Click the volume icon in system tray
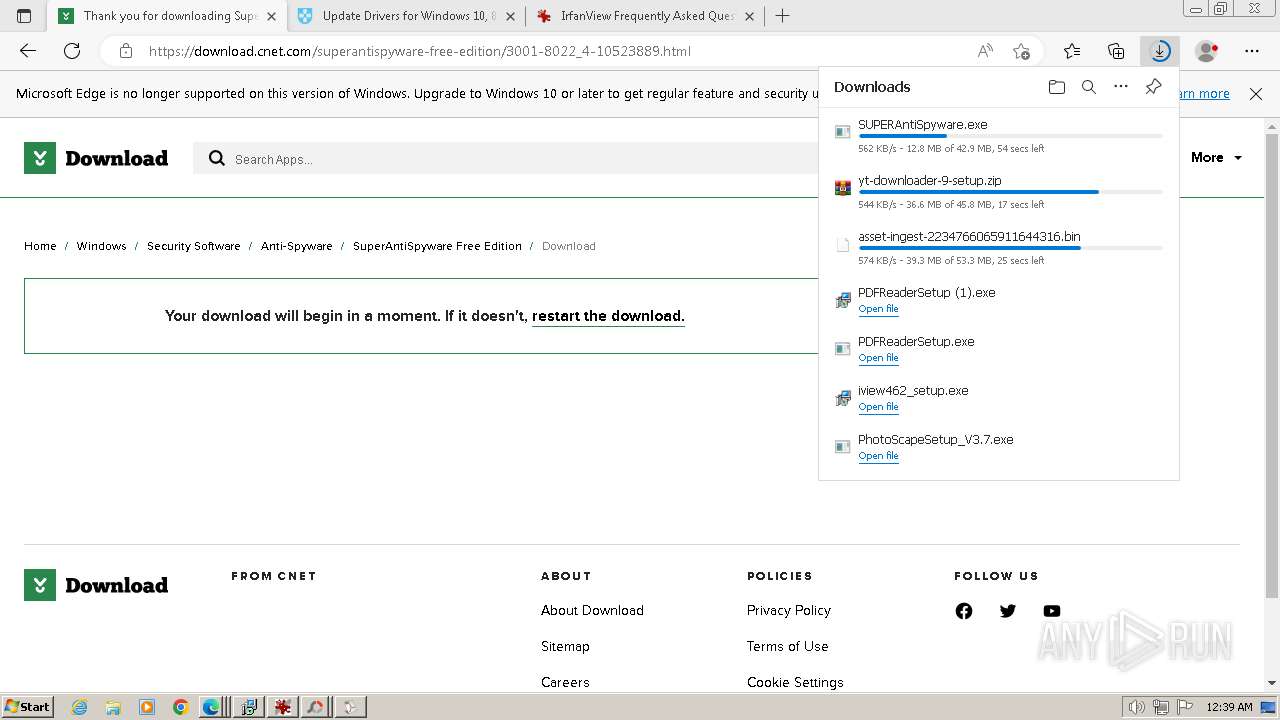The height and width of the screenshot is (720, 1280). (1136, 707)
